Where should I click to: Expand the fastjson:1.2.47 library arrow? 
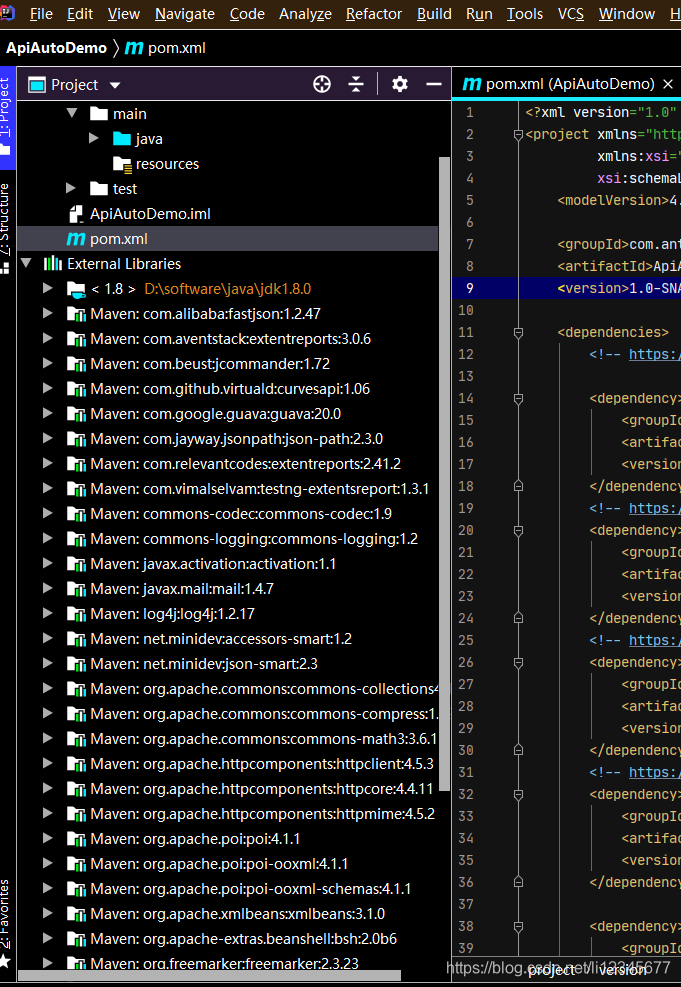tap(47, 313)
